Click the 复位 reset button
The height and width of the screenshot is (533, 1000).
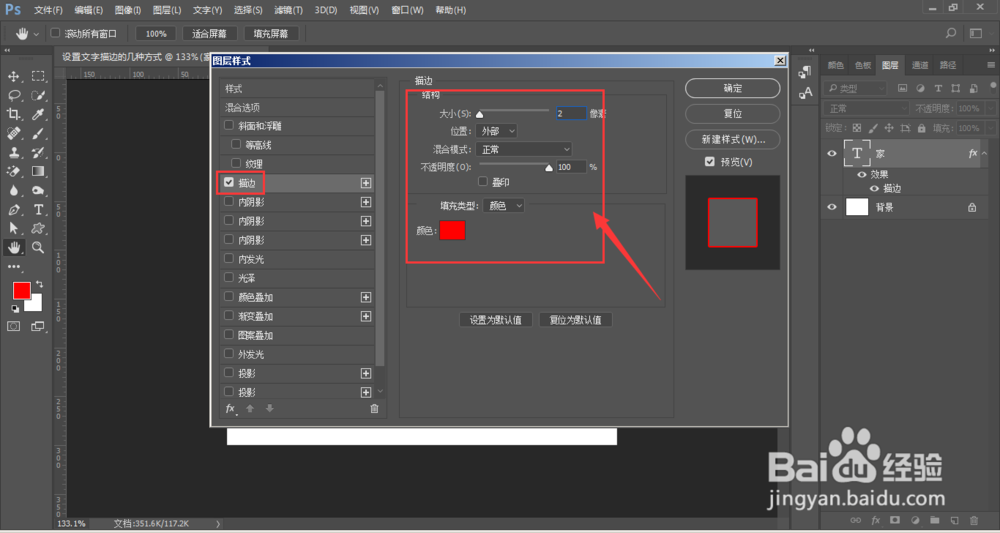(x=733, y=113)
